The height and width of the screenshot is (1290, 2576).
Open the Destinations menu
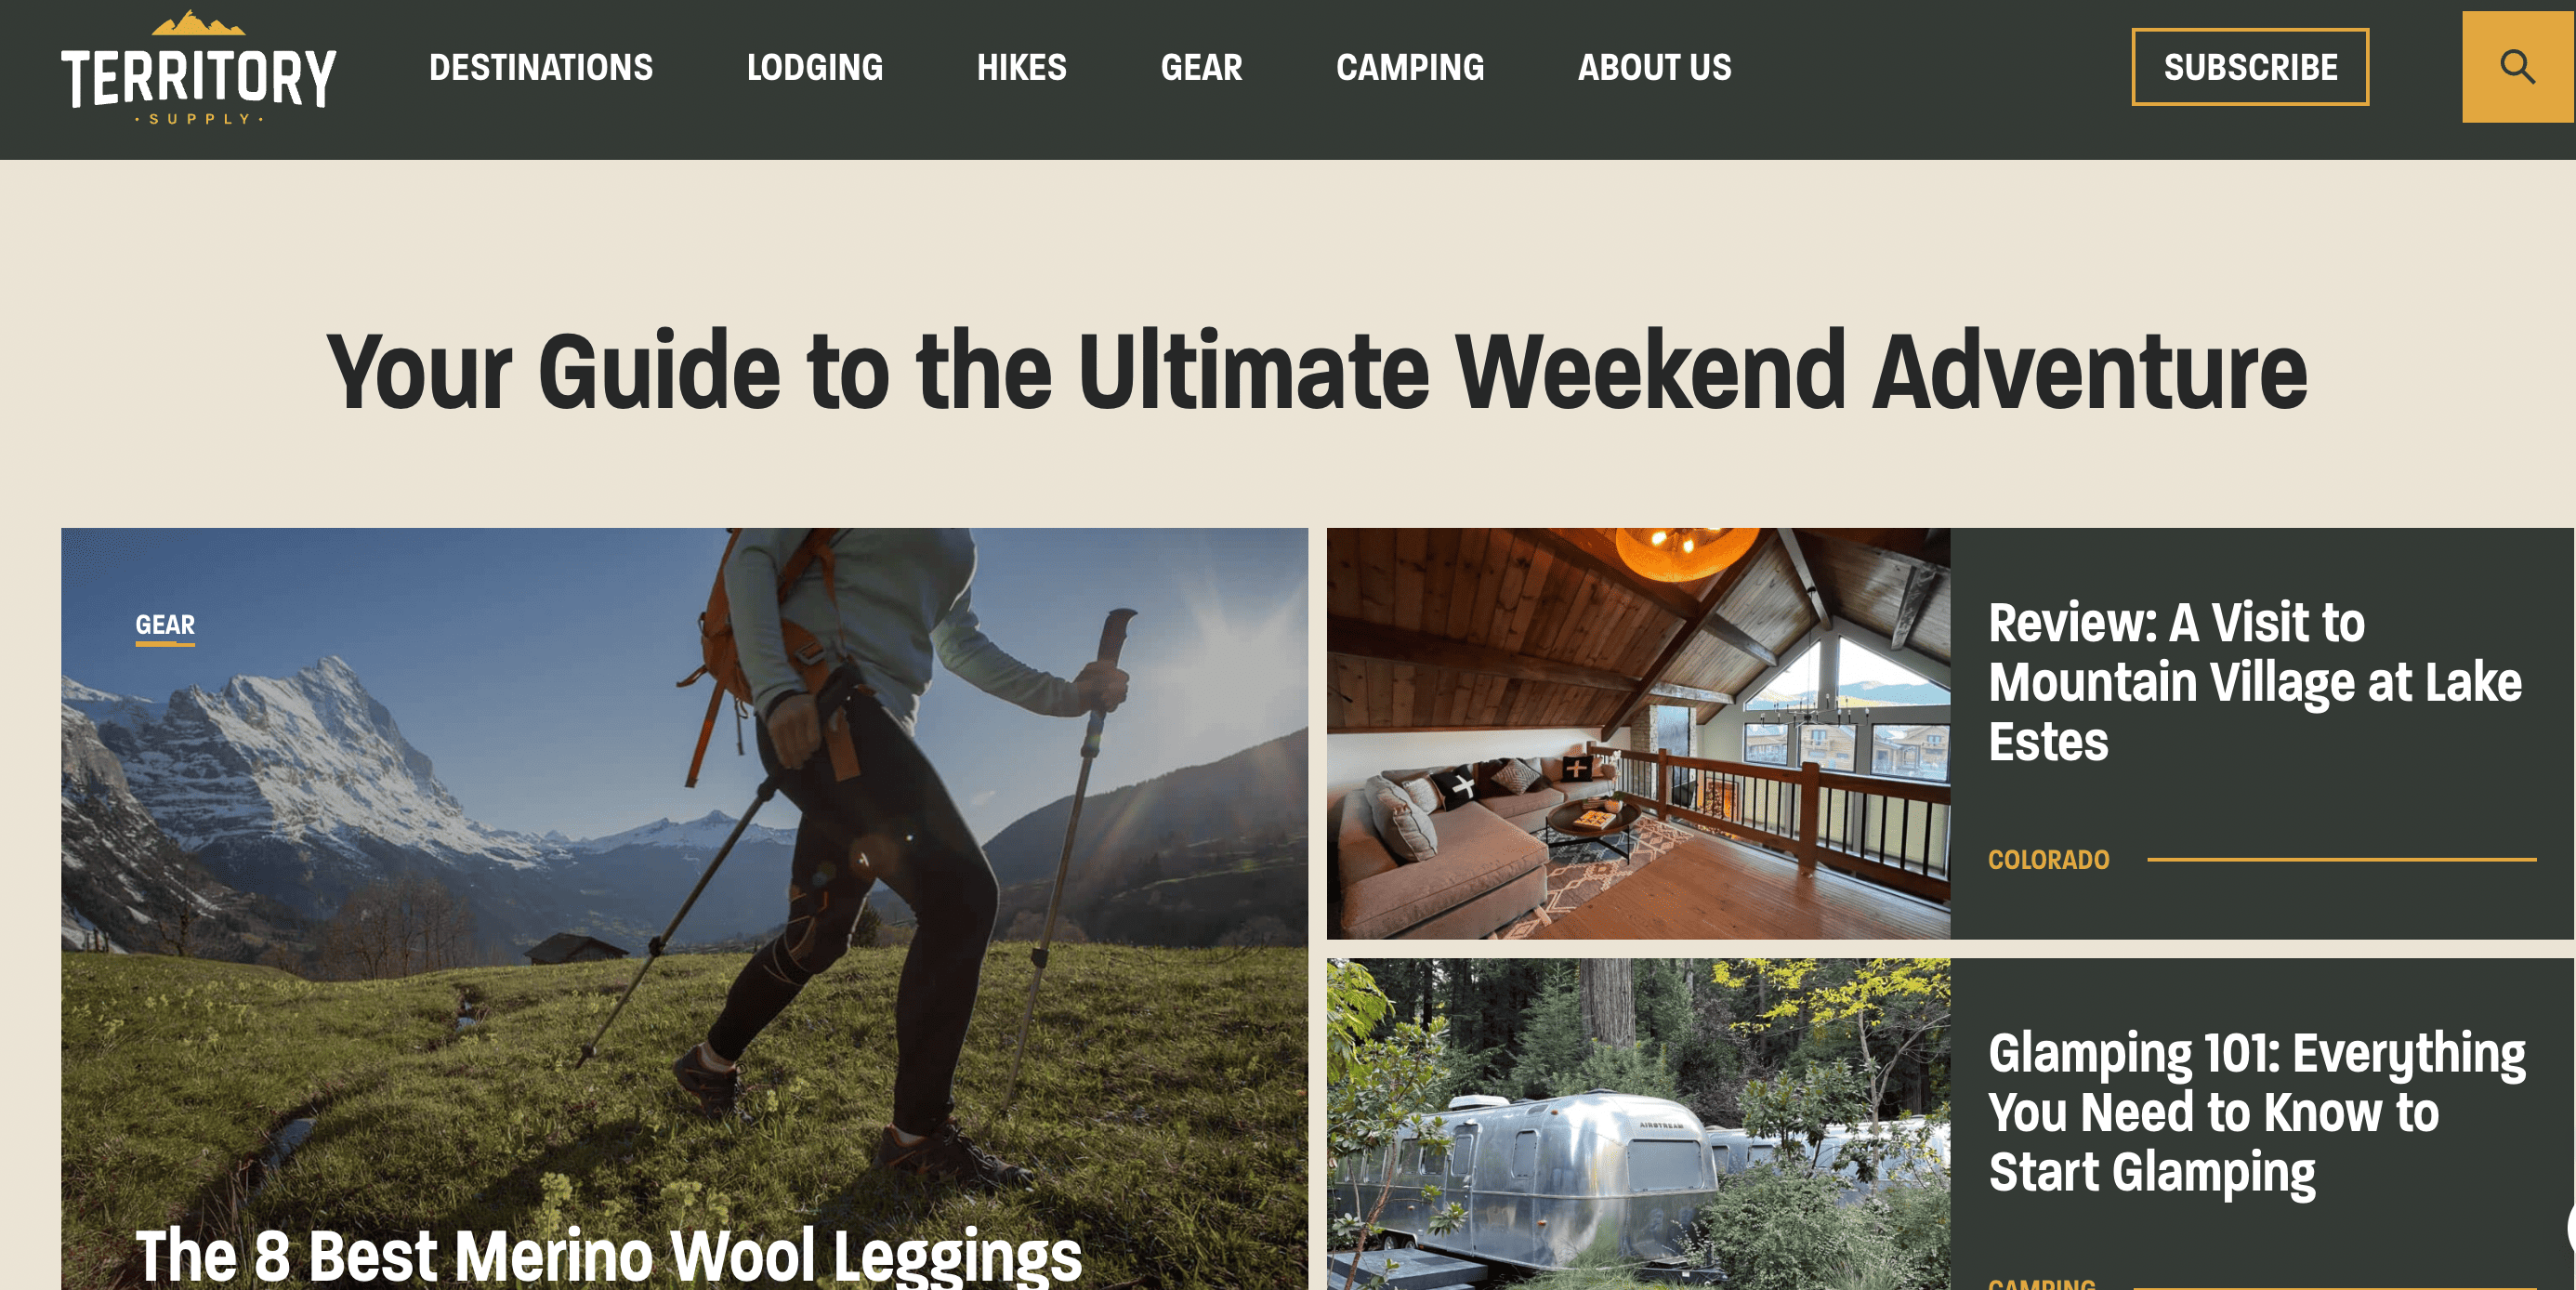[x=541, y=67]
